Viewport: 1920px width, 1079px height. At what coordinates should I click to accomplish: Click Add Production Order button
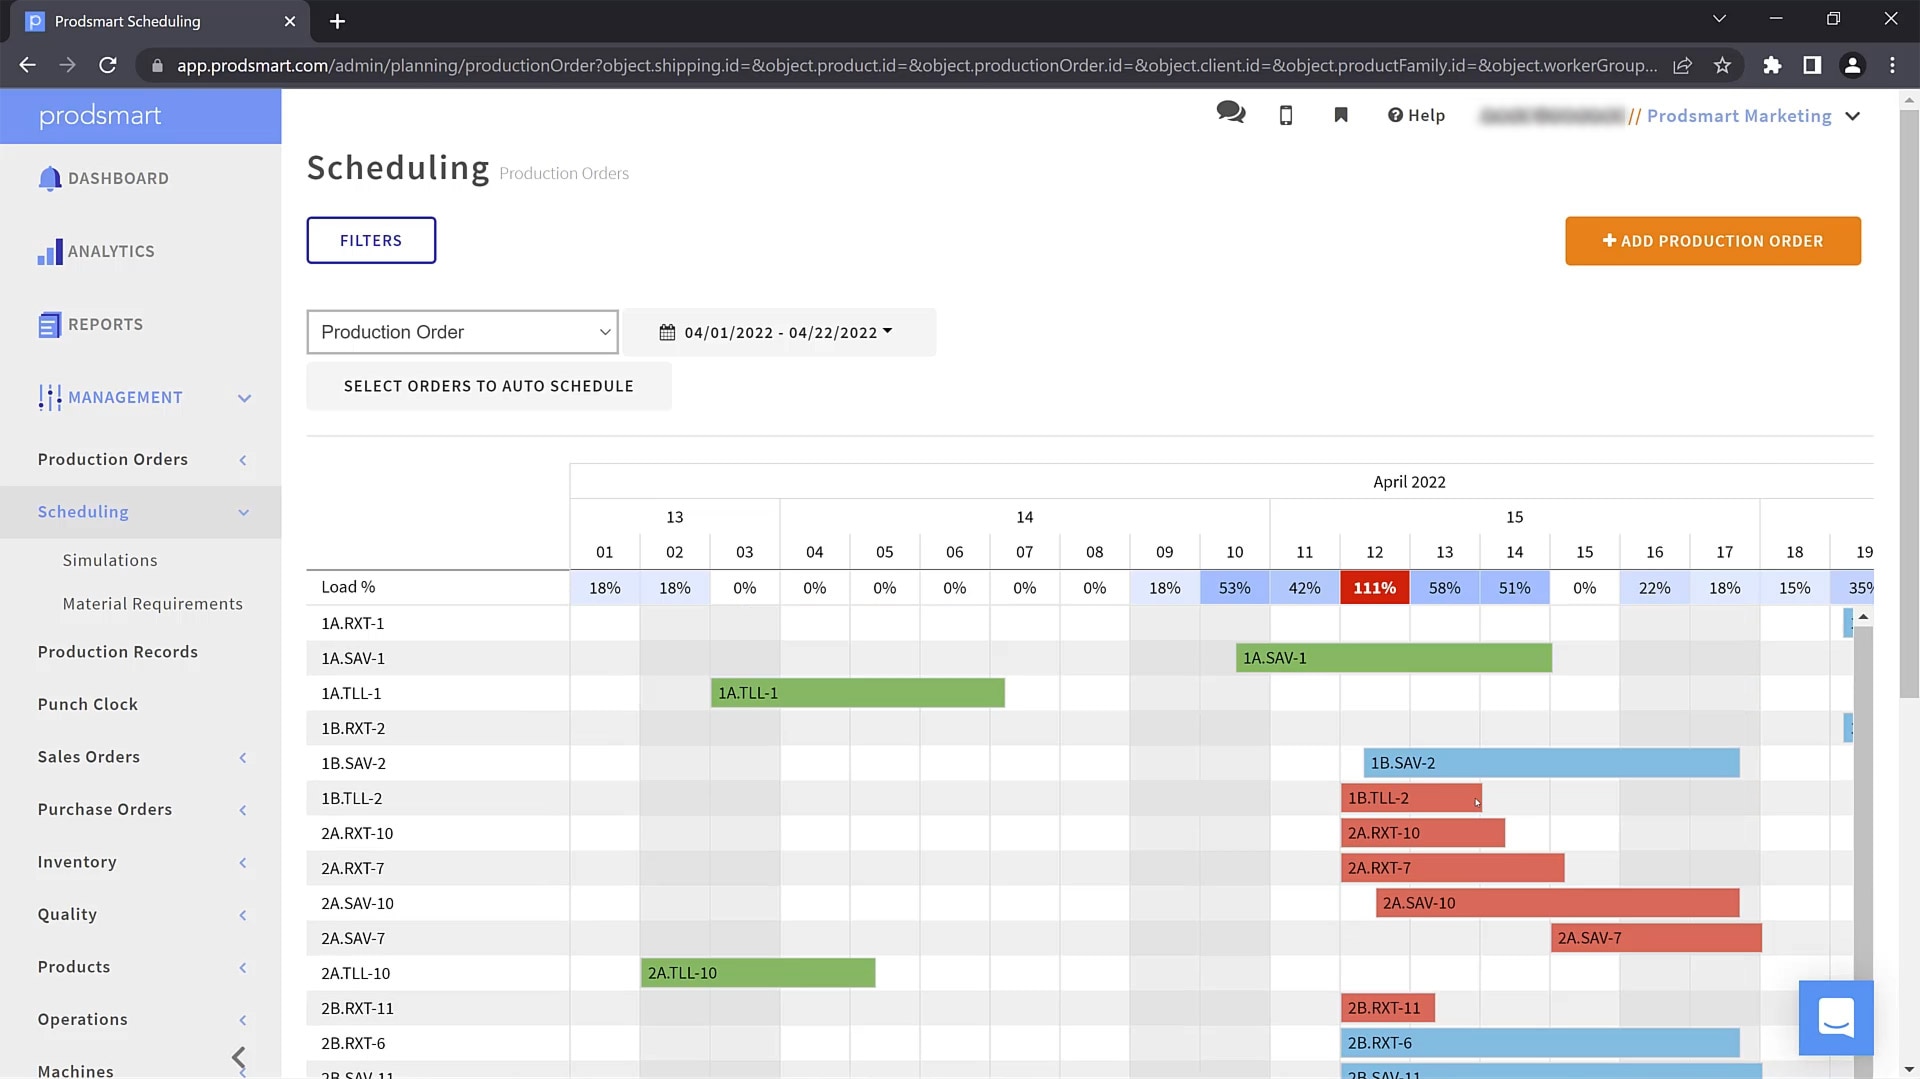[1712, 241]
